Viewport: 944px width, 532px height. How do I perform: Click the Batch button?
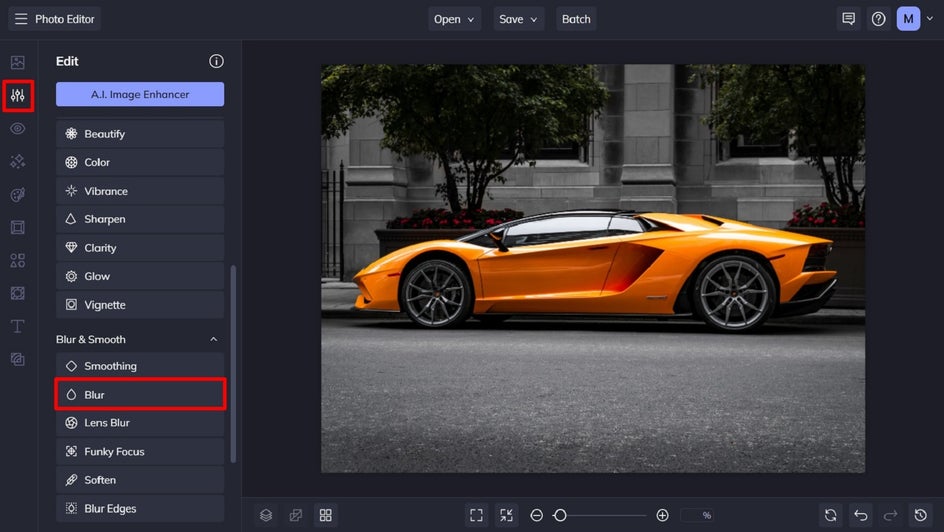[x=576, y=19]
